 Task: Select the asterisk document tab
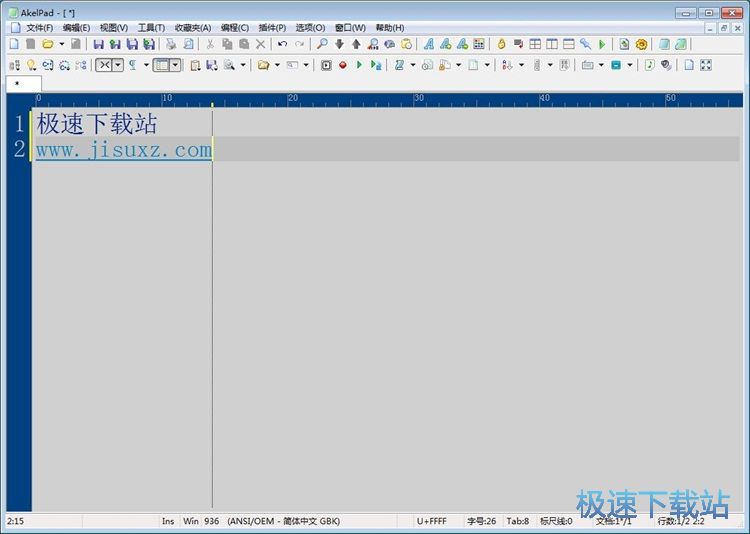pyautogui.click(x=17, y=84)
